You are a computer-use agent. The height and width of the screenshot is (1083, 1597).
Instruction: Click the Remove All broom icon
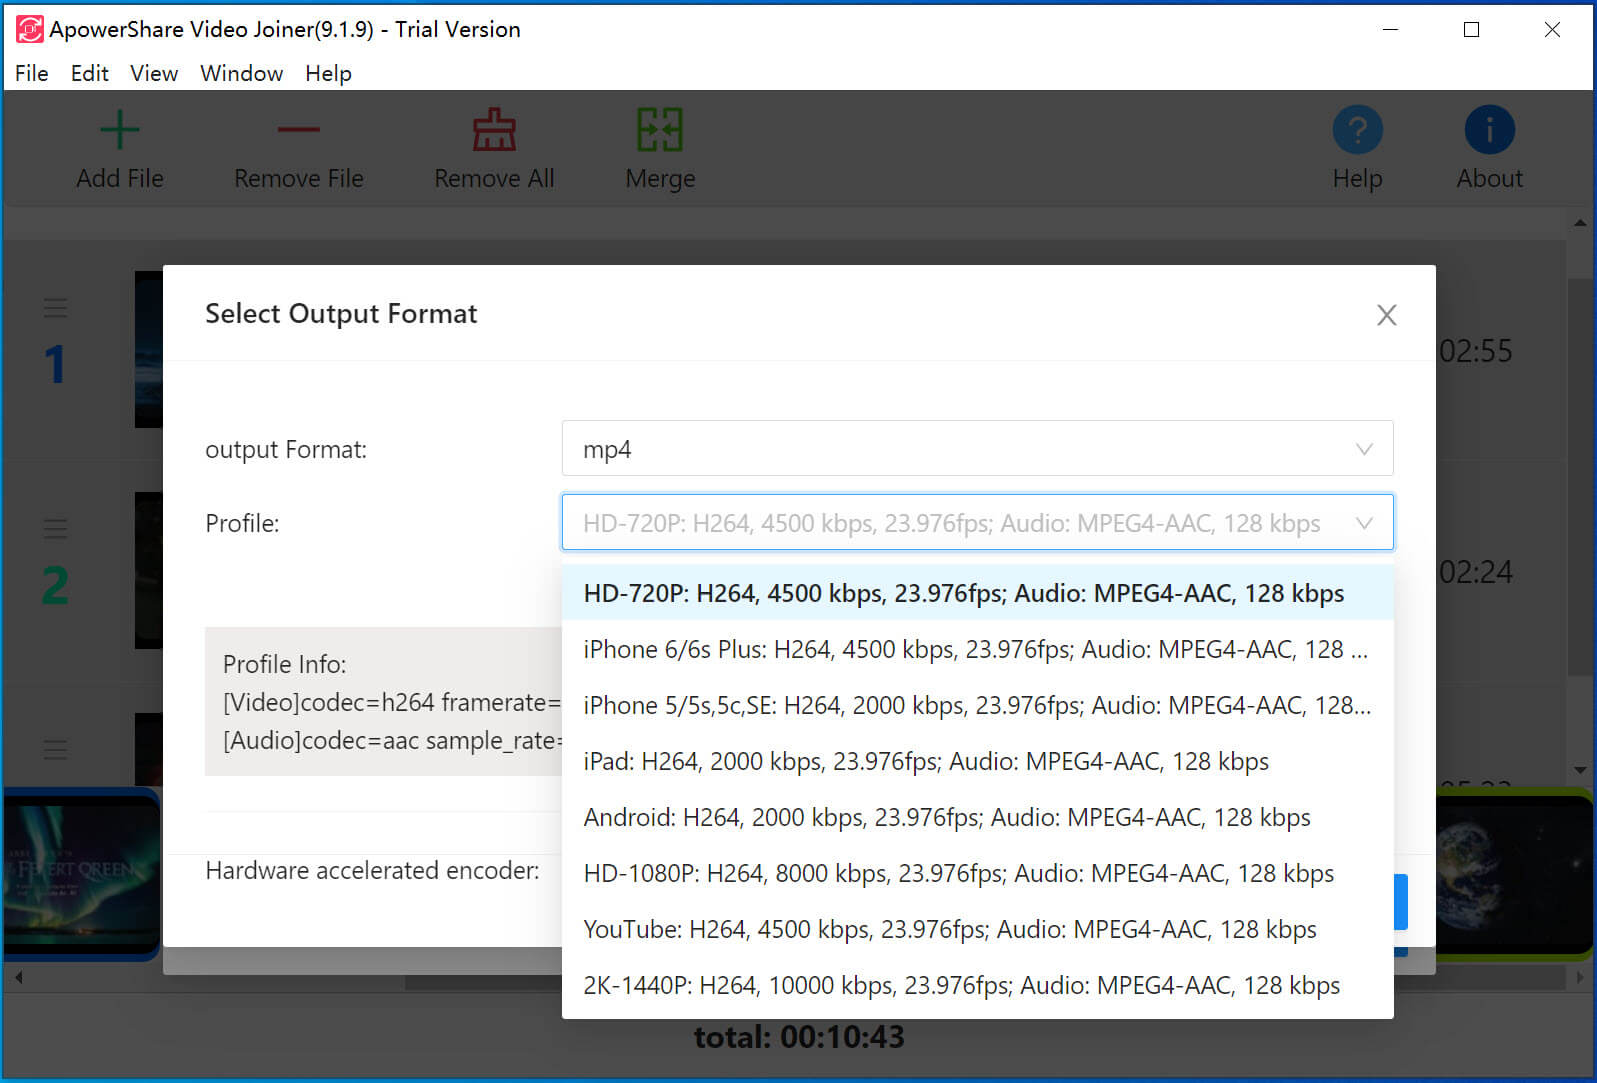click(x=494, y=130)
